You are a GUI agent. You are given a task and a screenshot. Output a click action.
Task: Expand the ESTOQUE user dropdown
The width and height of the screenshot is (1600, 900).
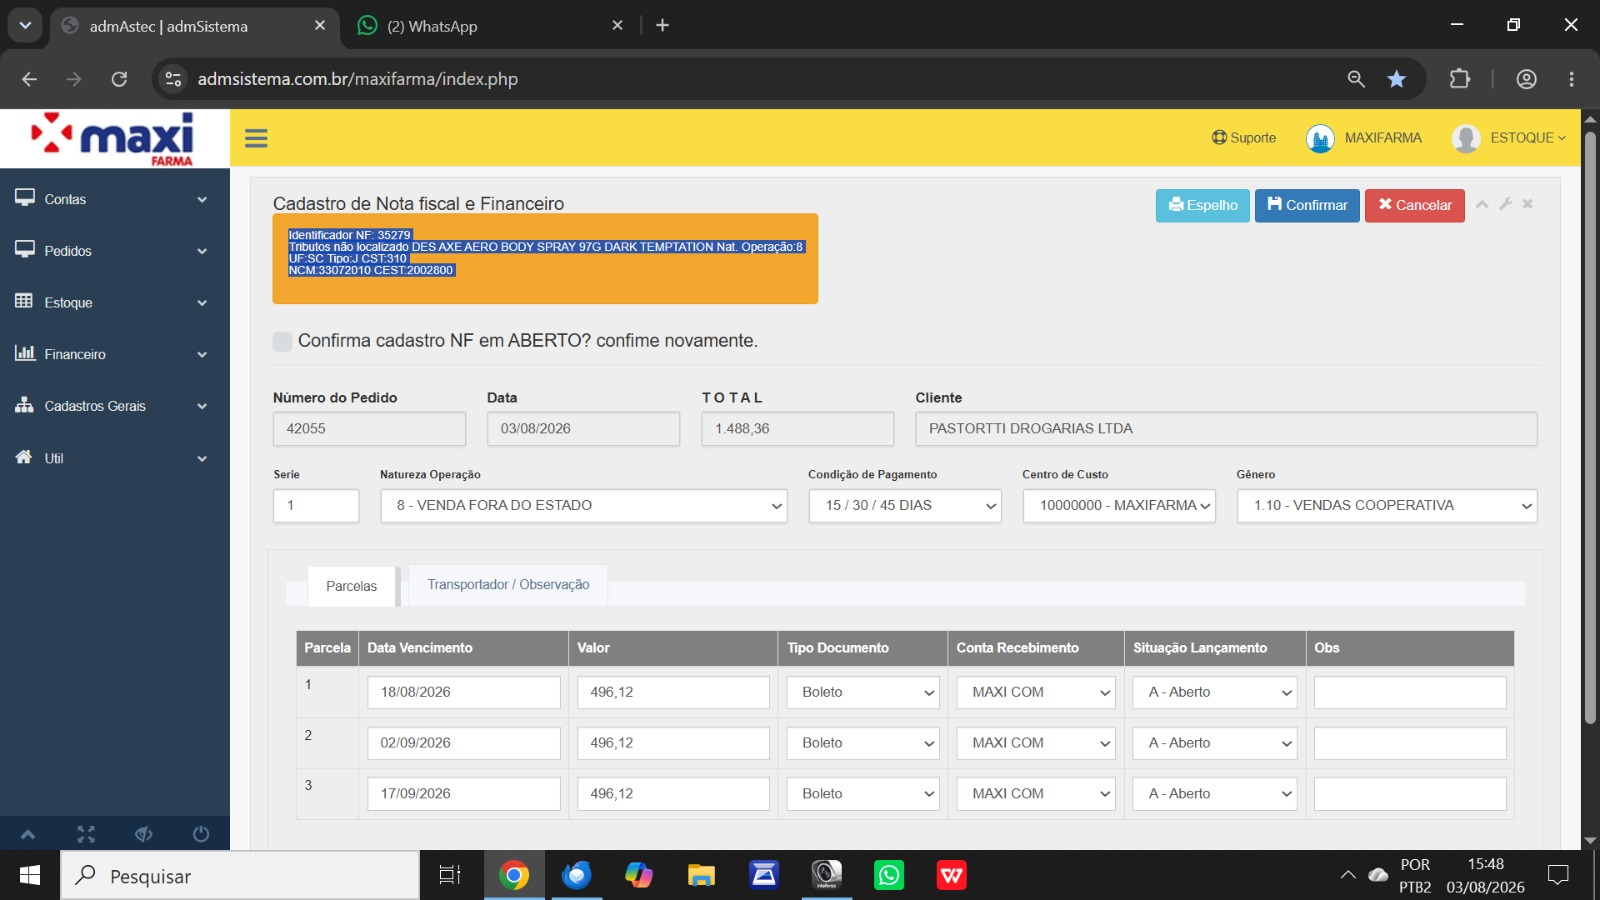(1527, 138)
